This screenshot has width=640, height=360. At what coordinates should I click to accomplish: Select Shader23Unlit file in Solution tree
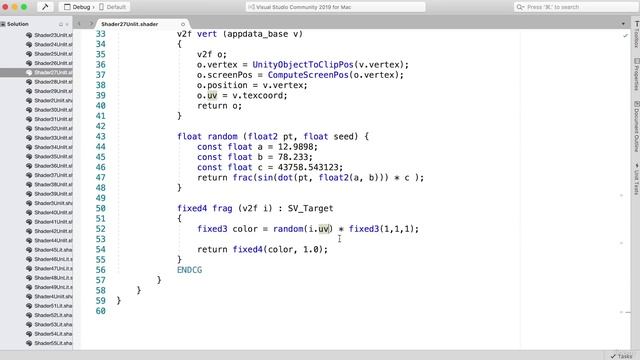pyautogui.click(x=49, y=35)
